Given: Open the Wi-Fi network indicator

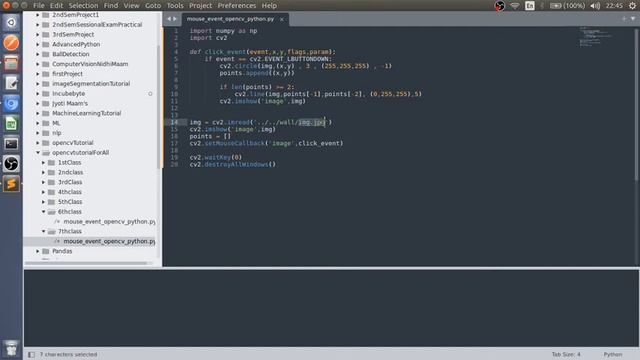Looking at the screenshot, I should pyautogui.click(x=515, y=6).
